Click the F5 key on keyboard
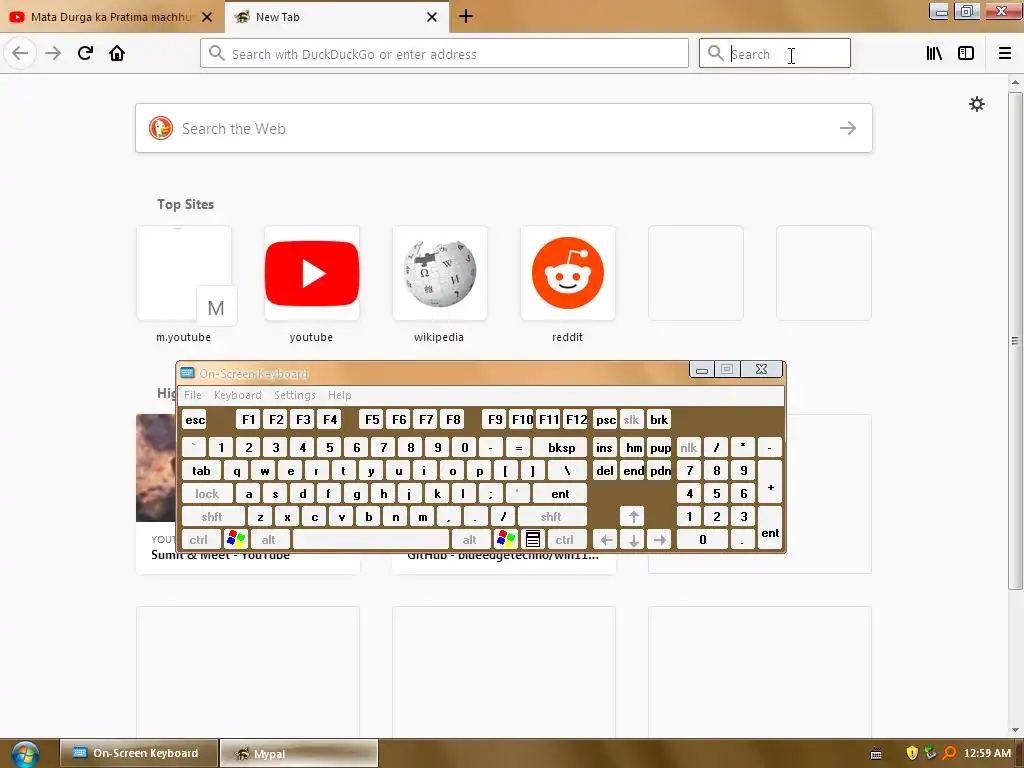 pos(372,419)
